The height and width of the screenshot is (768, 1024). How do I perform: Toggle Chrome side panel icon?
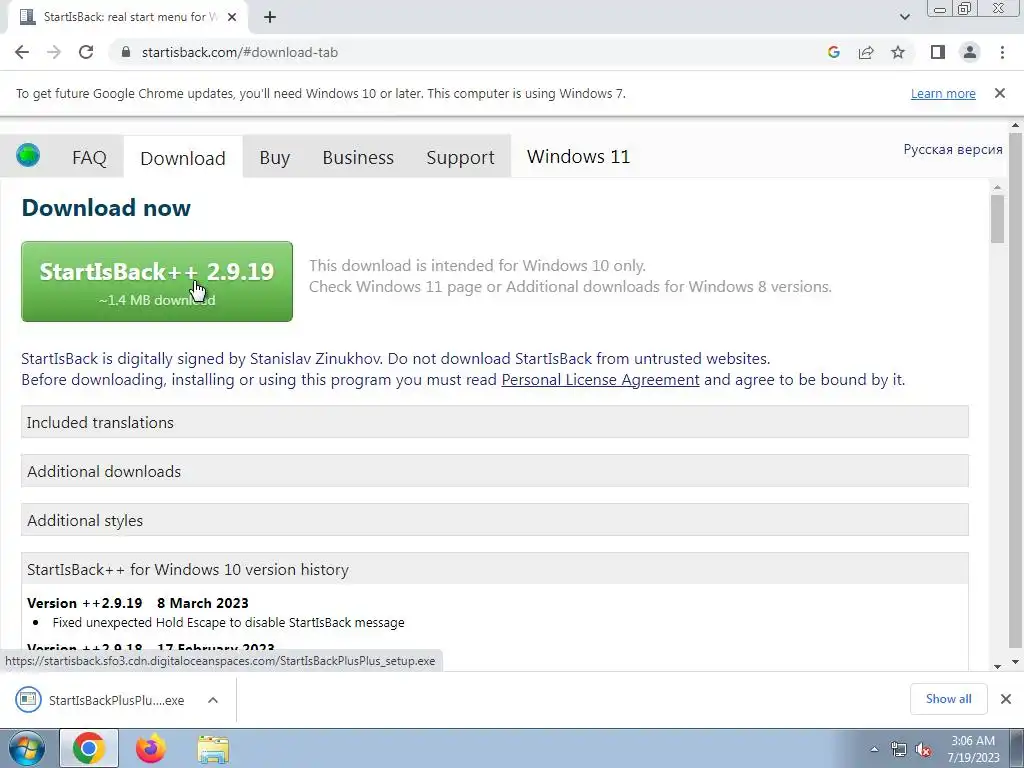pyautogui.click(x=938, y=52)
